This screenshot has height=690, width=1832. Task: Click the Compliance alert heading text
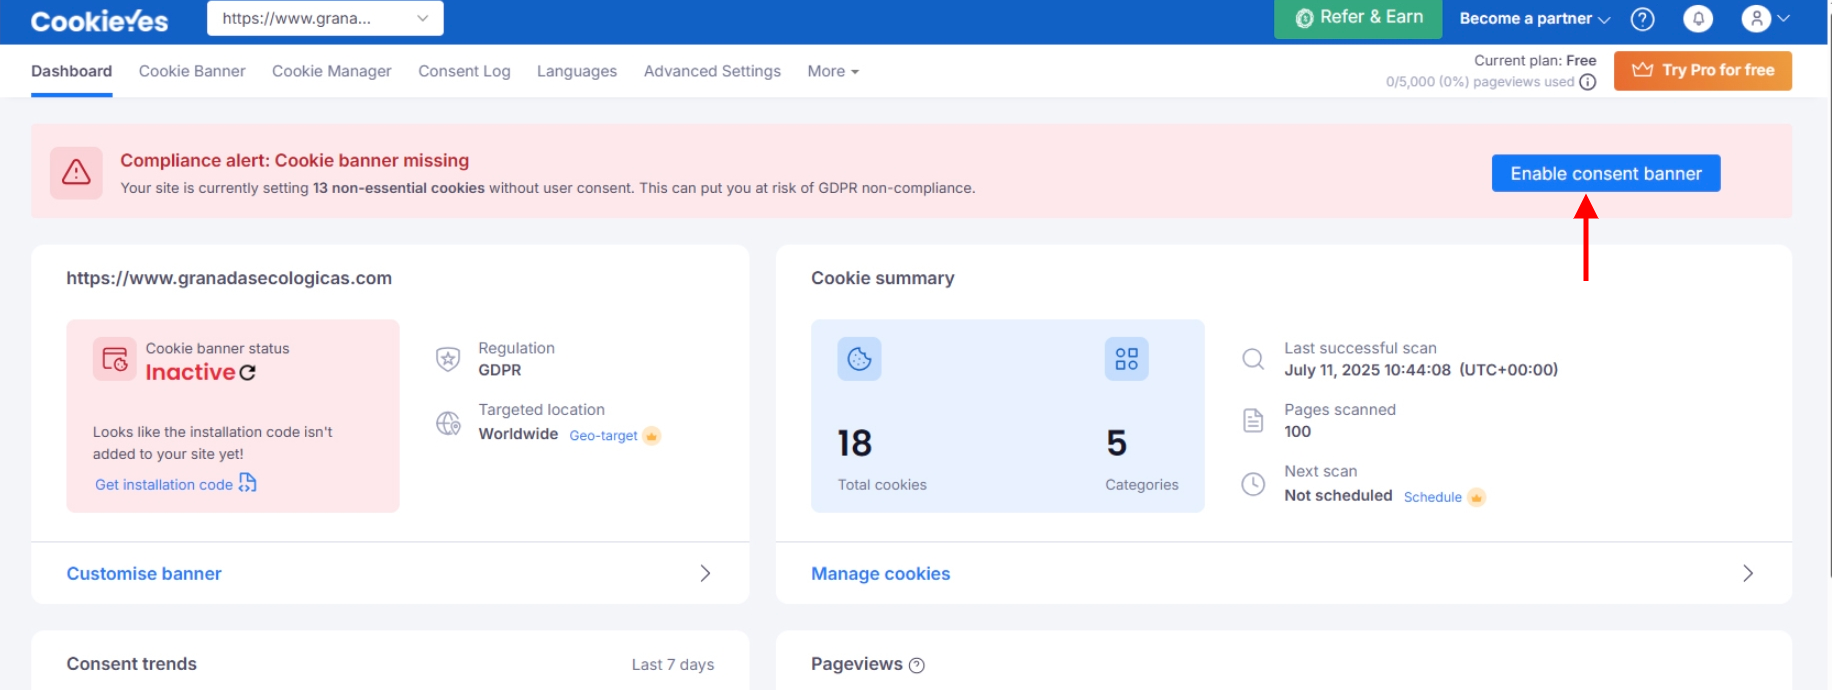point(294,160)
